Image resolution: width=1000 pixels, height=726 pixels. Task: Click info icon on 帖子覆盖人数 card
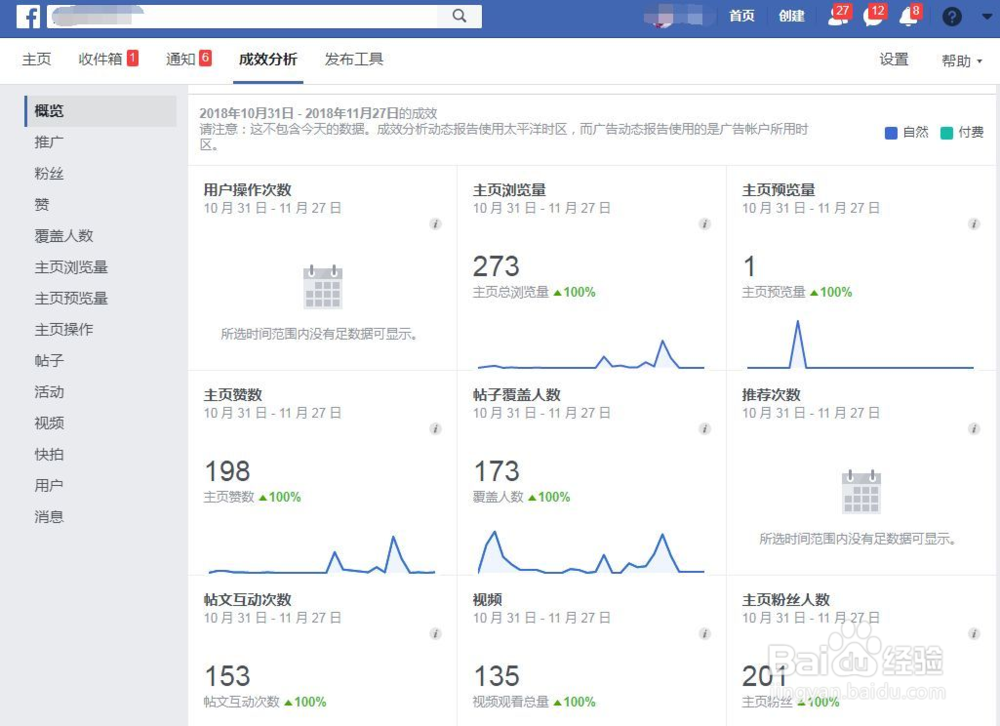pos(705,429)
